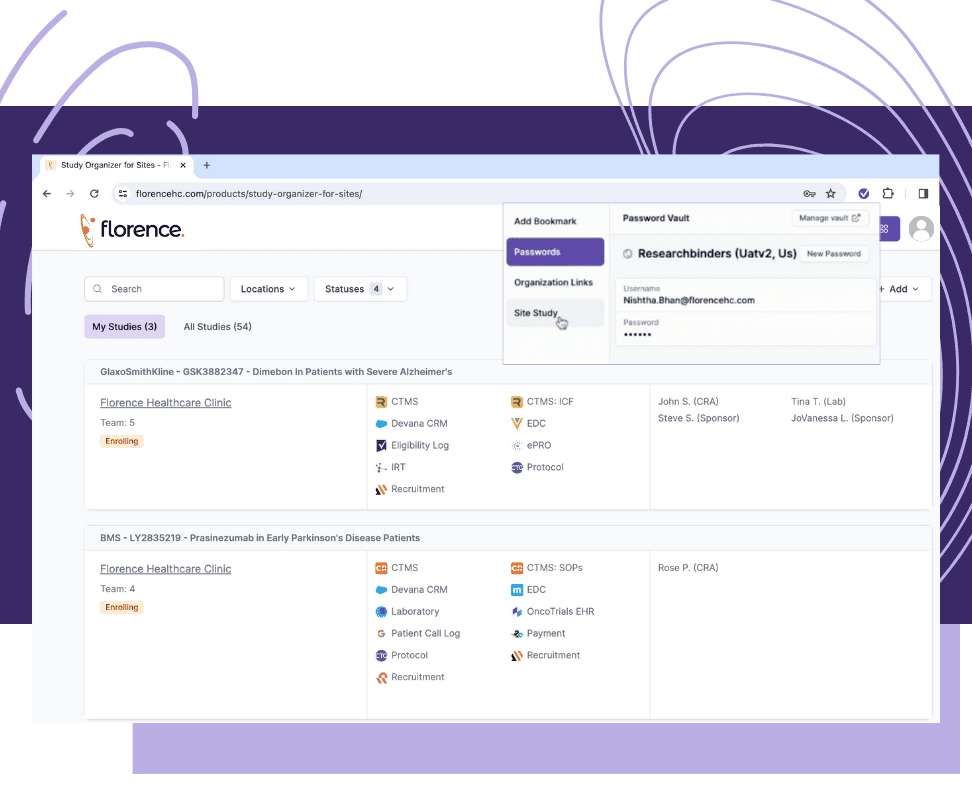
Task: Expand the Locations dropdown
Action: pos(268,289)
